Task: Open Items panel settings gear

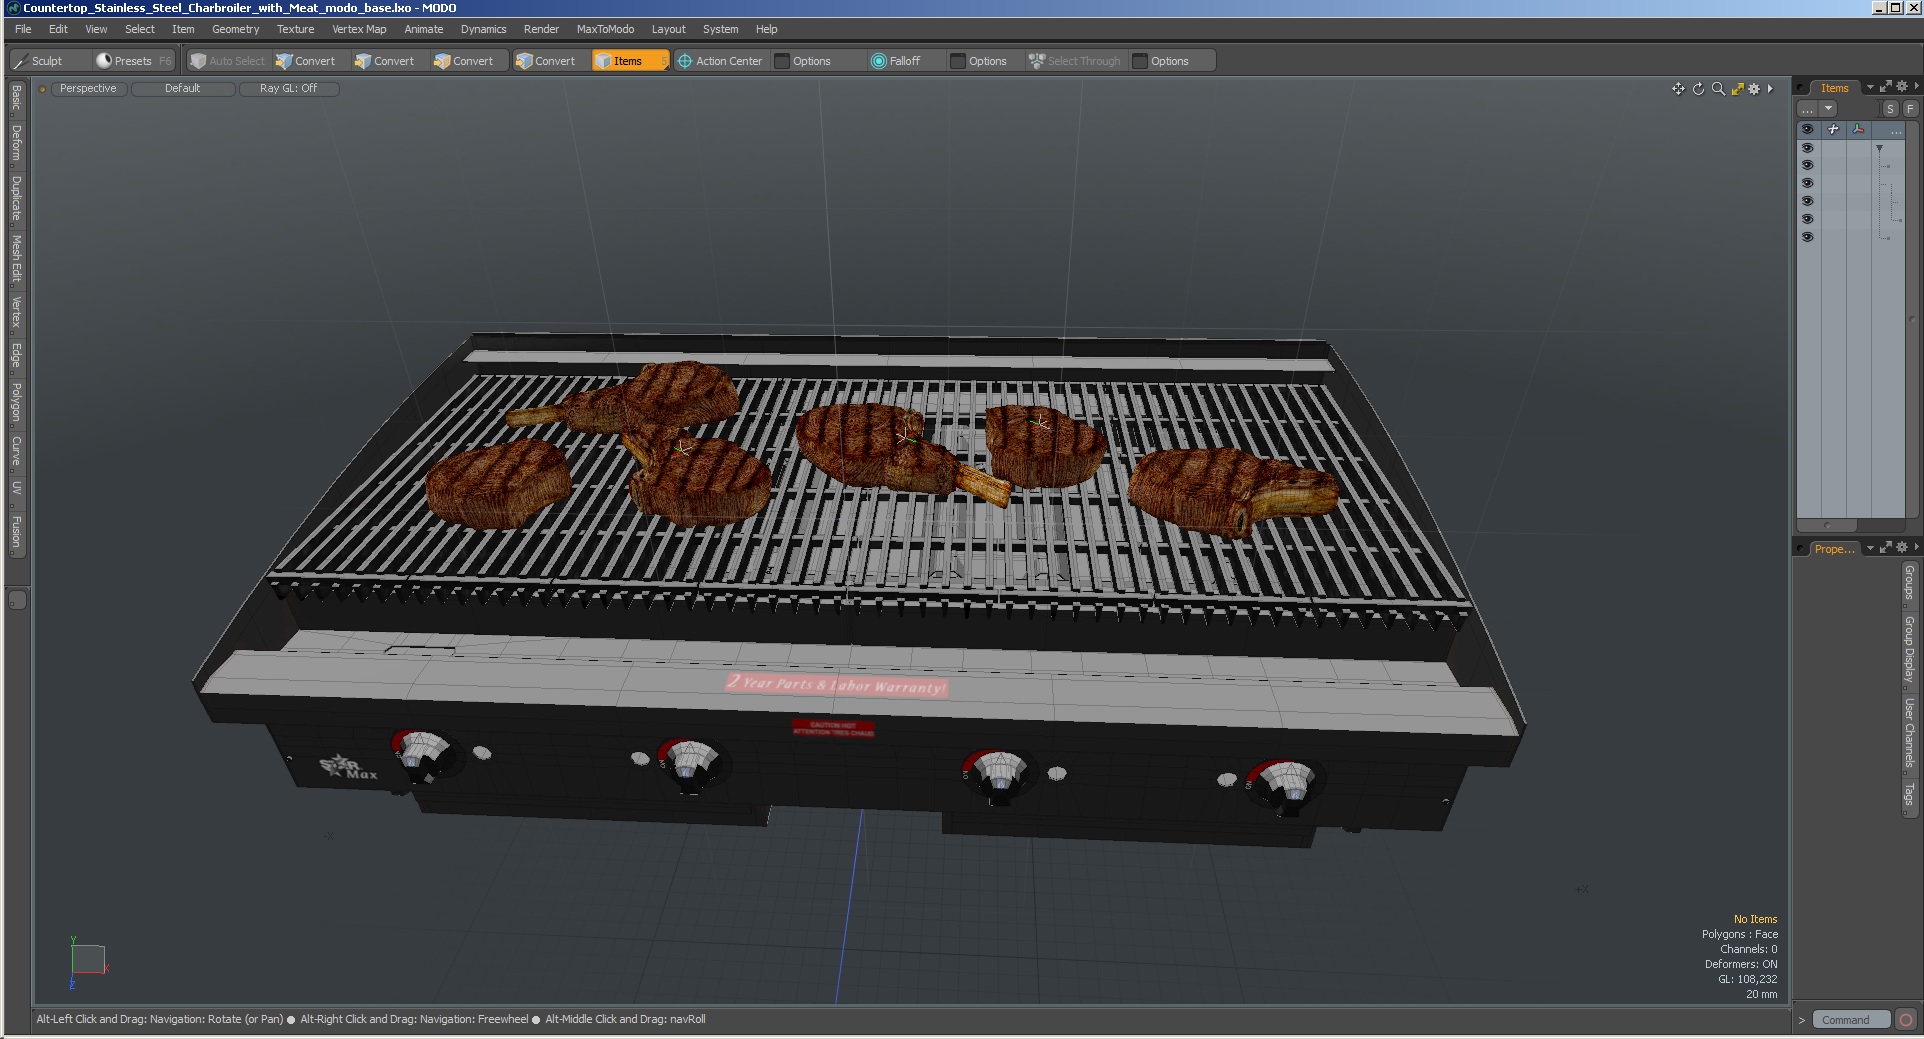Action: (x=1902, y=87)
